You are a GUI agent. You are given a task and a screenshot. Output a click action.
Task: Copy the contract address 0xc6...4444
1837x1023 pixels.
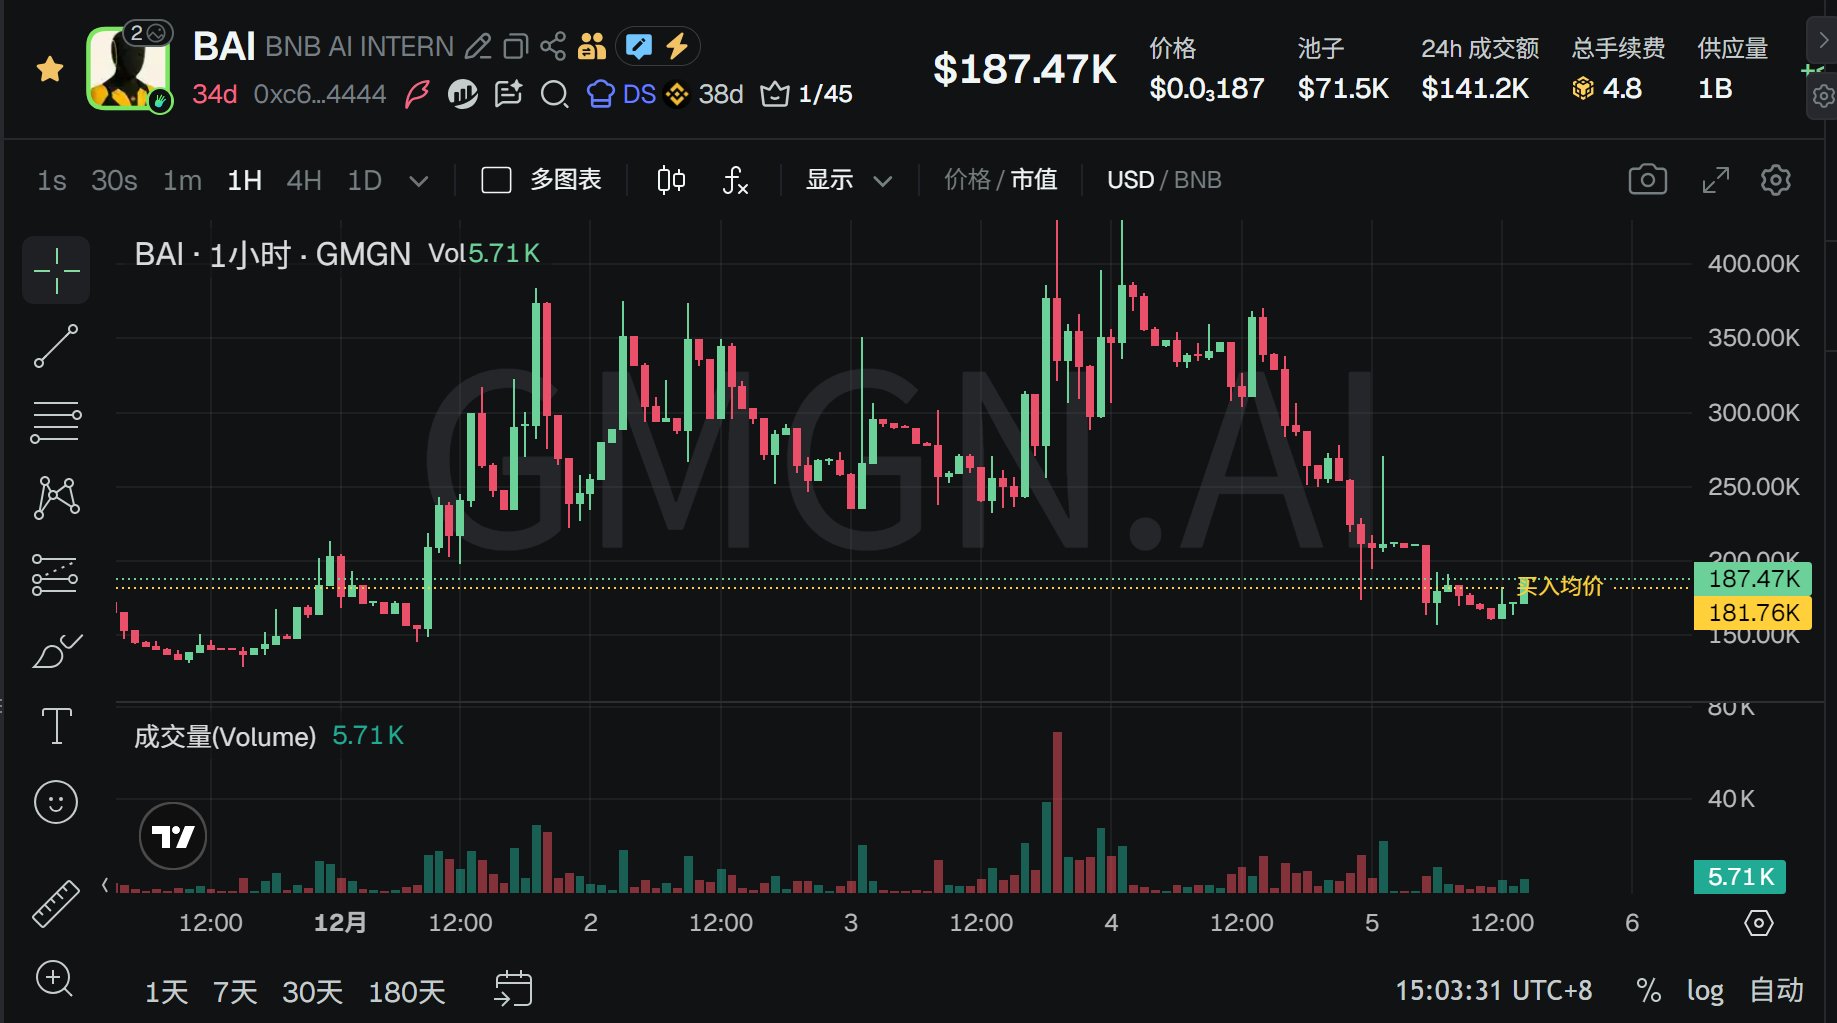click(x=320, y=94)
